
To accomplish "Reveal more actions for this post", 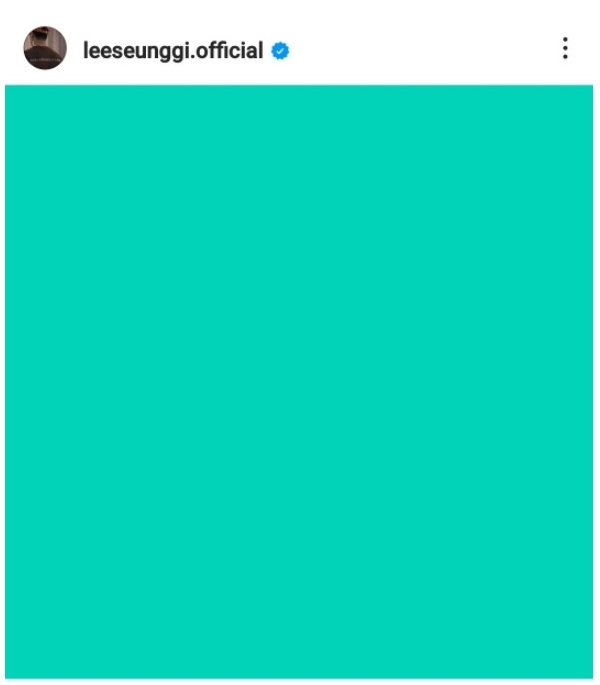I will coord(565,48).
